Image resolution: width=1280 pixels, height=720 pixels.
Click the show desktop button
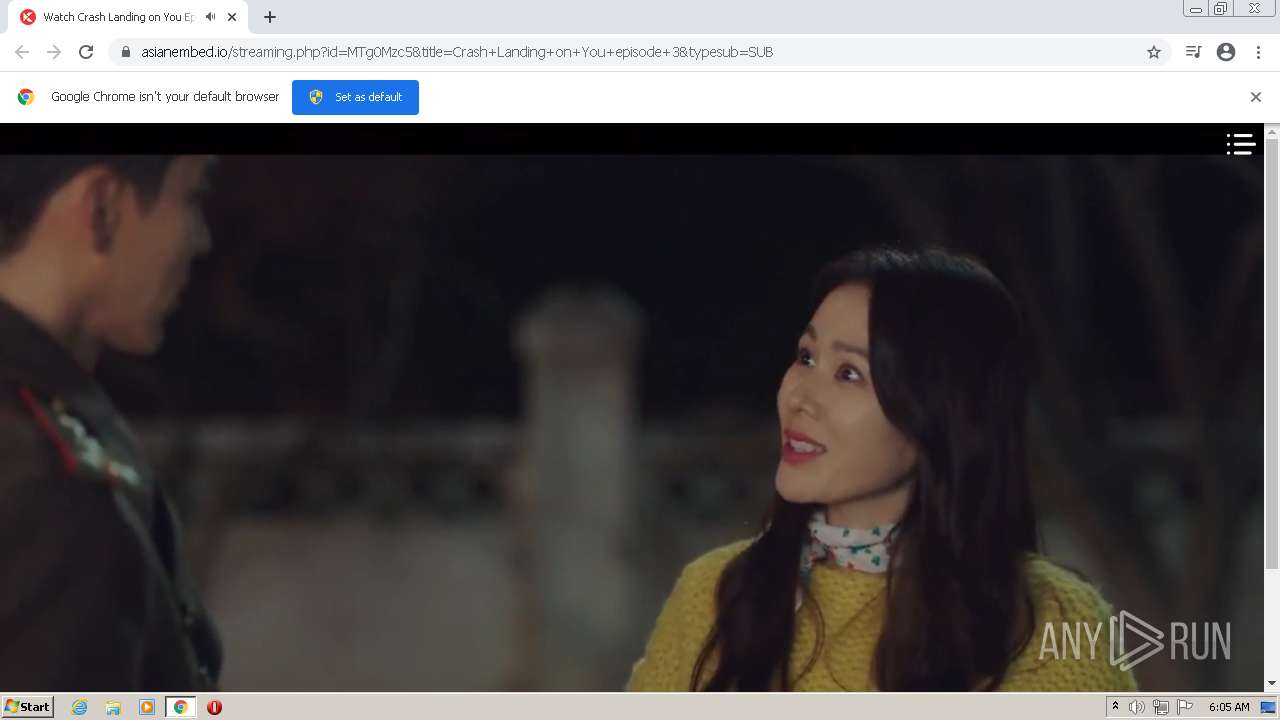click(x=1269, y=707)
